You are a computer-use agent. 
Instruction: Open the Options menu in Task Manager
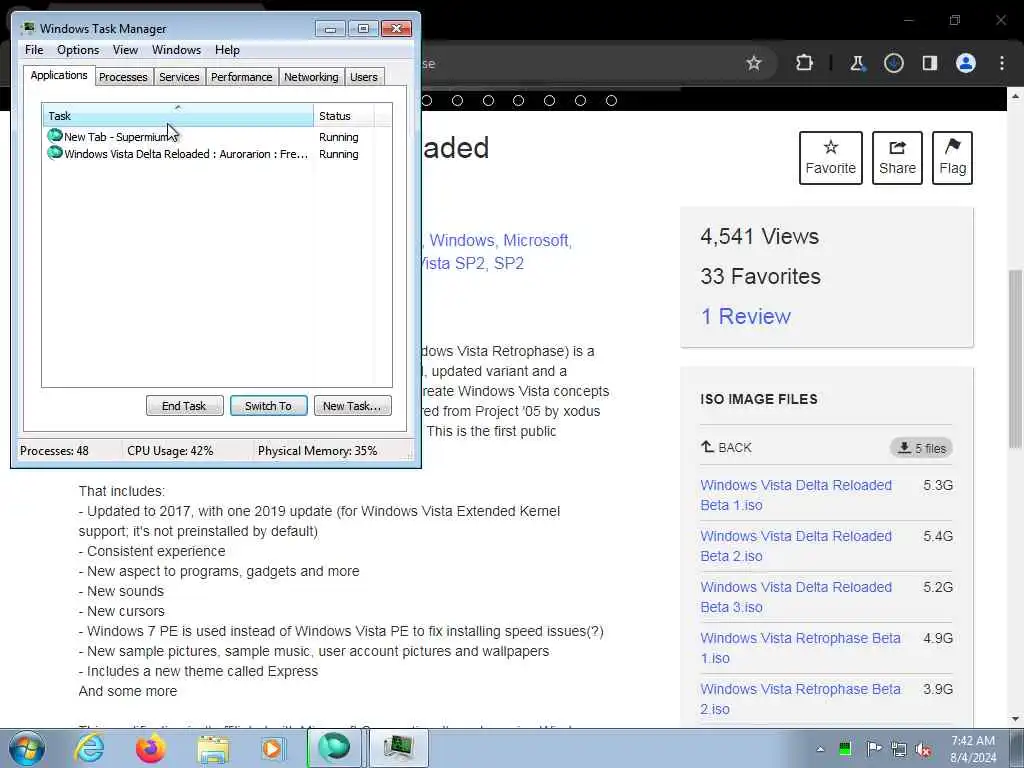(x=78, y=50)
